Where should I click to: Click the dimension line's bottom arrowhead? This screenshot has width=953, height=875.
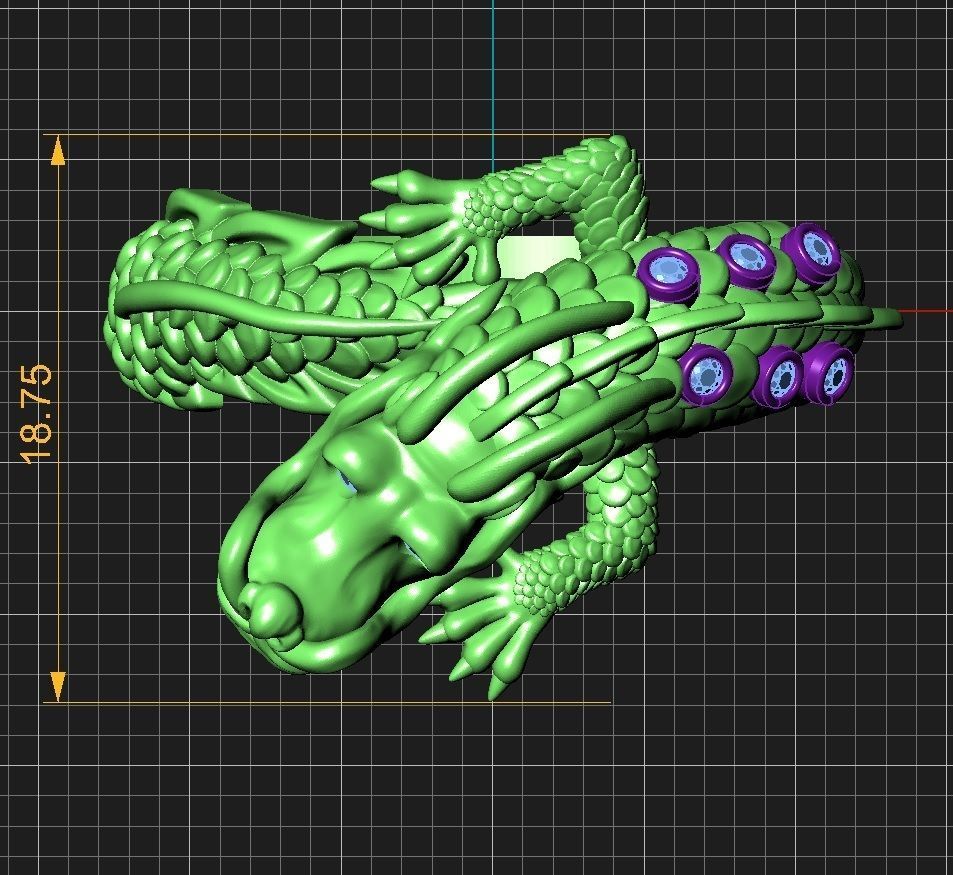click(x=58, y=687)
